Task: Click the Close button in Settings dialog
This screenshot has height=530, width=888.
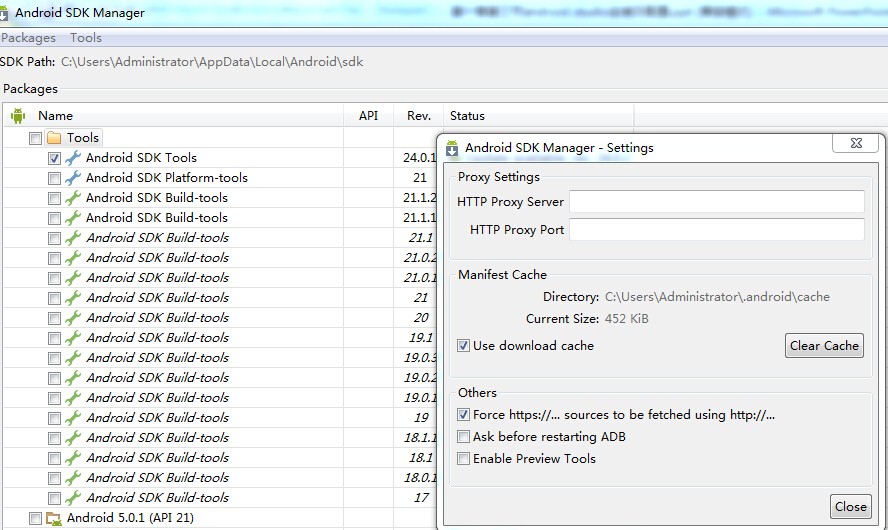Action: 851,507
